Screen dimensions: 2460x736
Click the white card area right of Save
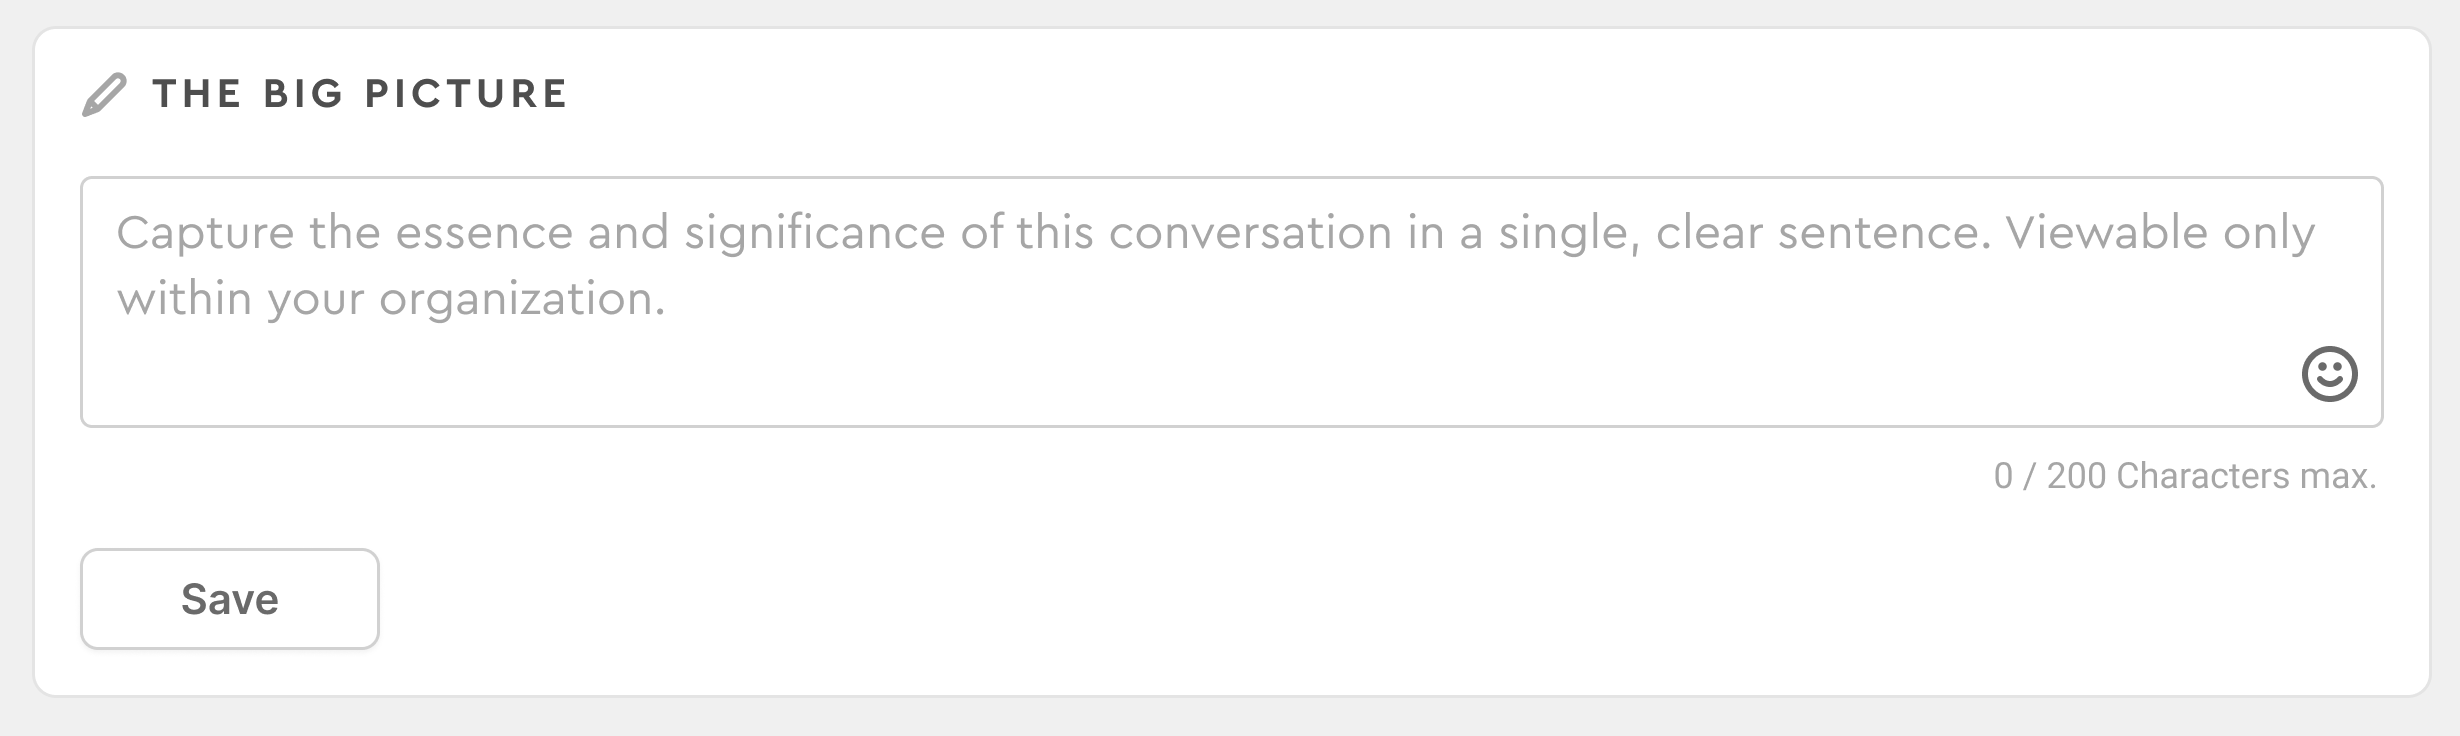point(1300,600)
